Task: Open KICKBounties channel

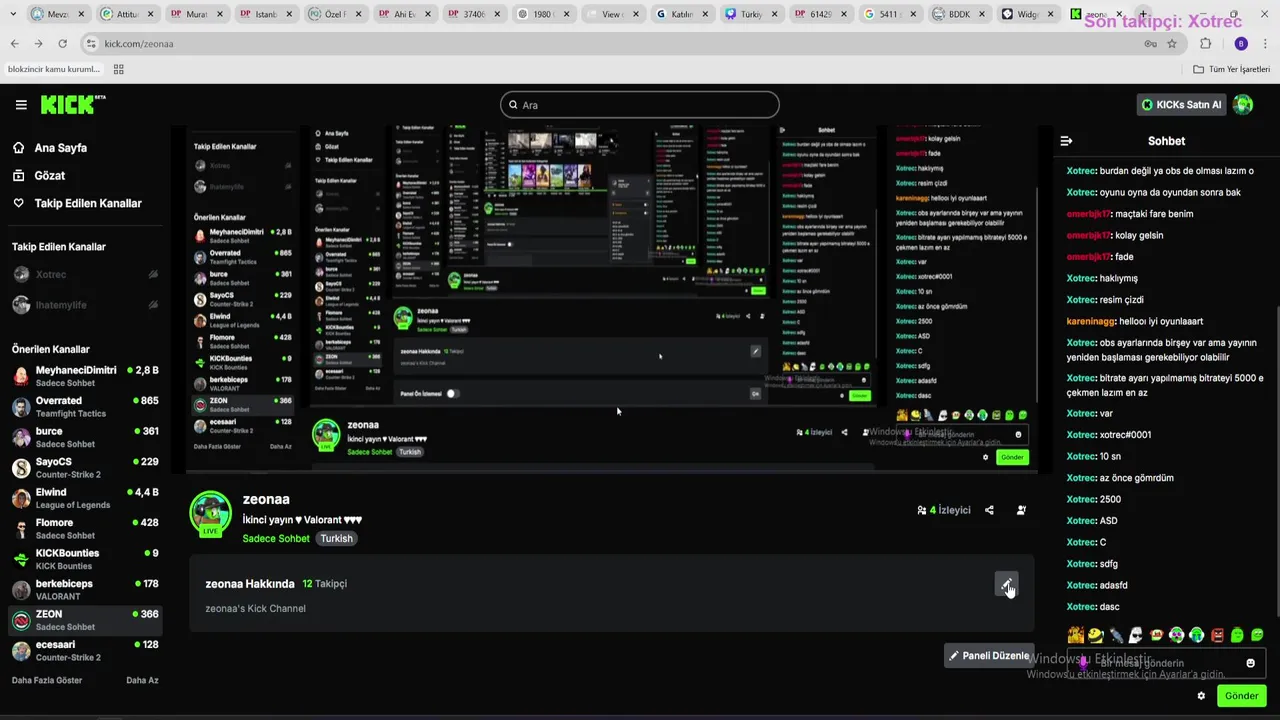Action: (85, 559)
